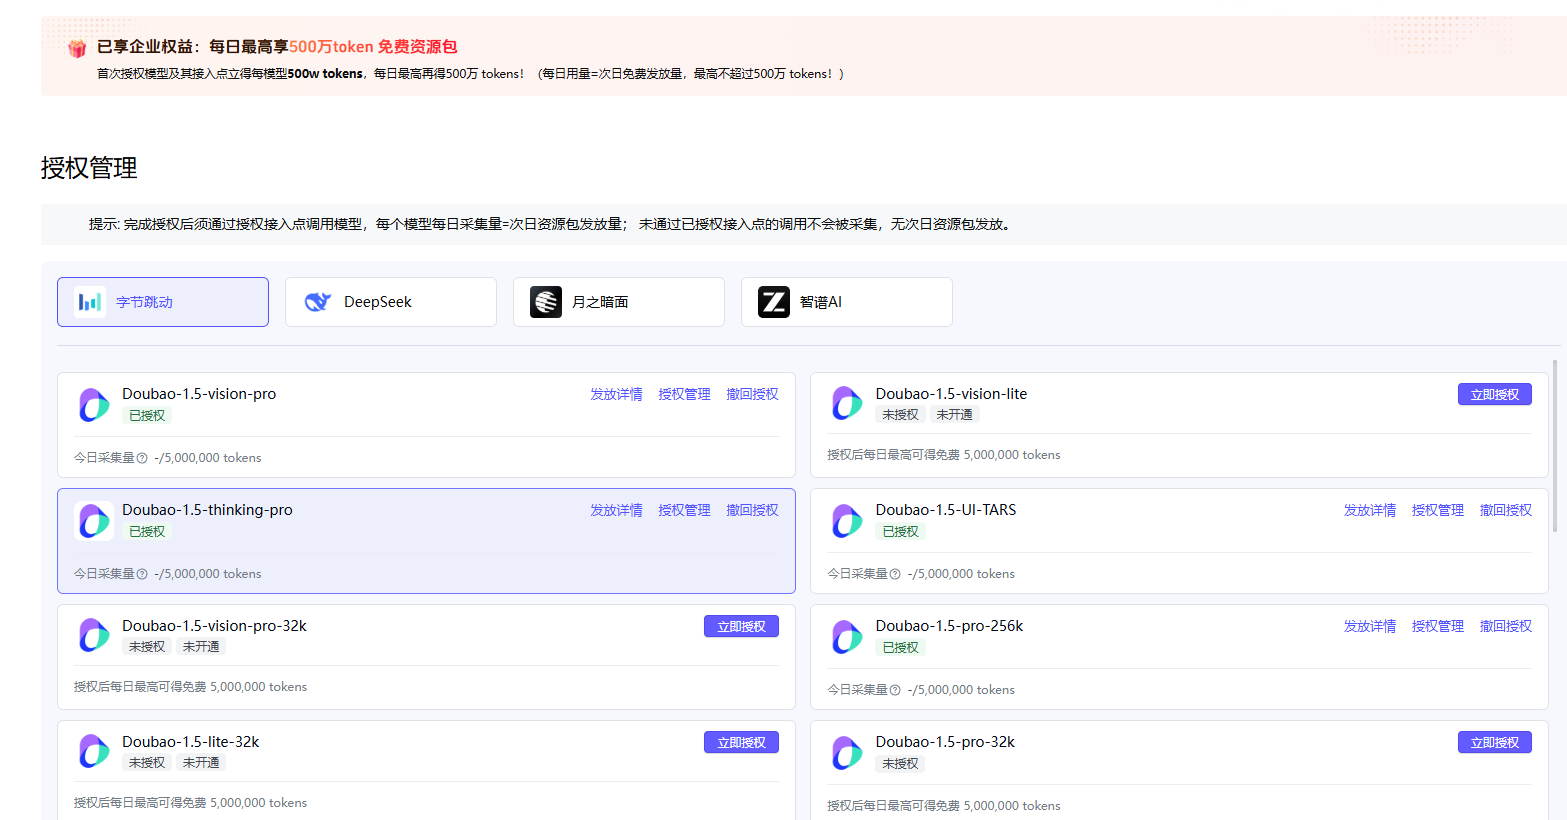Click the 智谱AI Z logo icon
Screen dimensions: 1567x820
pyautogui.click(x=774, y=302)
